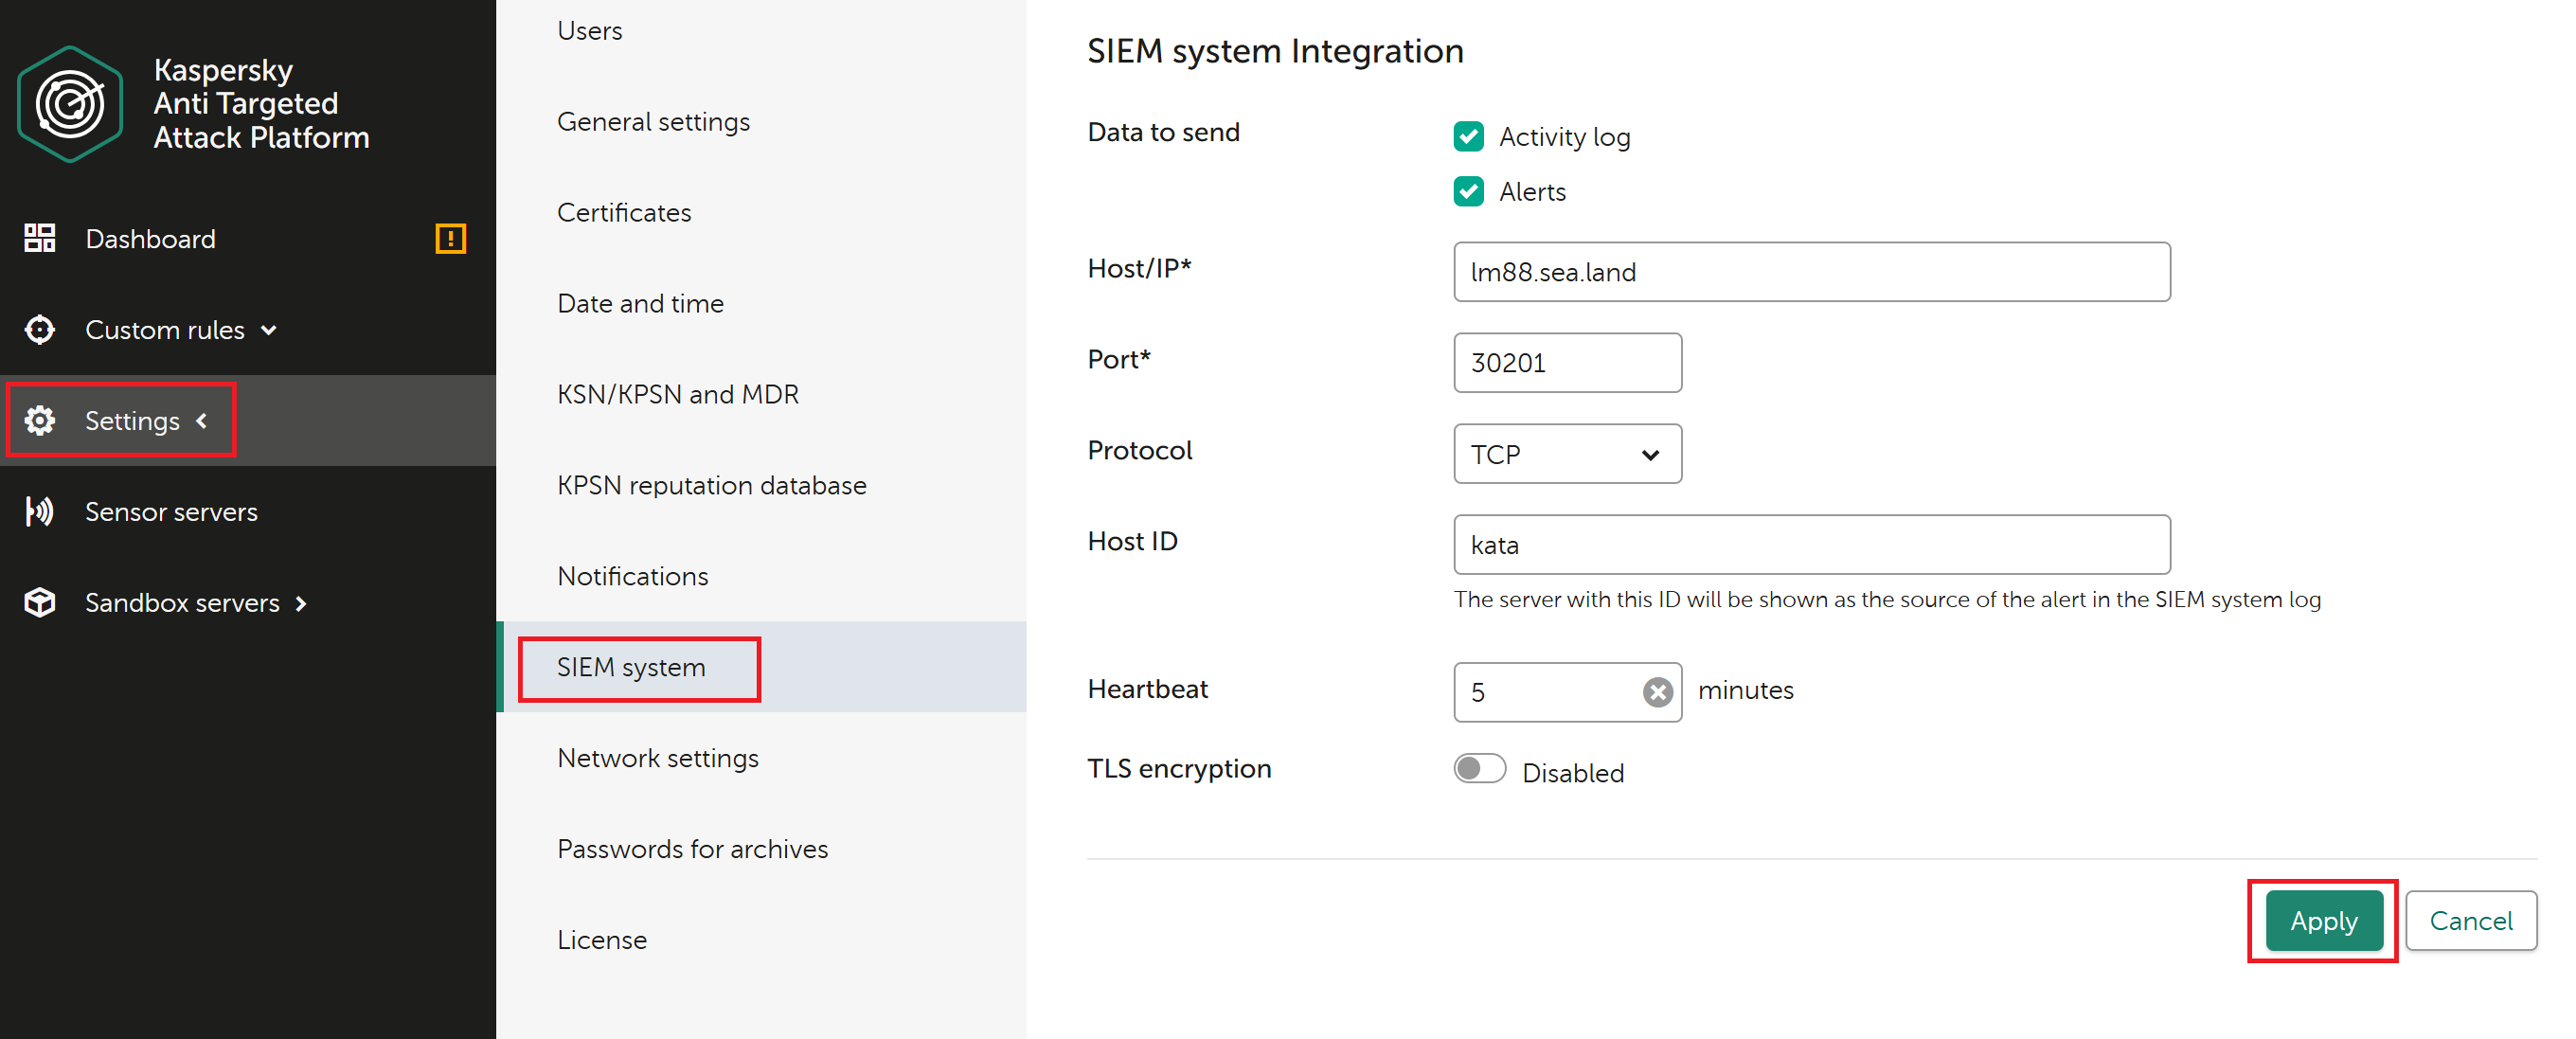Click the Custom rules label
This screenshot has height=1039, width=2576.
point(165,330)
